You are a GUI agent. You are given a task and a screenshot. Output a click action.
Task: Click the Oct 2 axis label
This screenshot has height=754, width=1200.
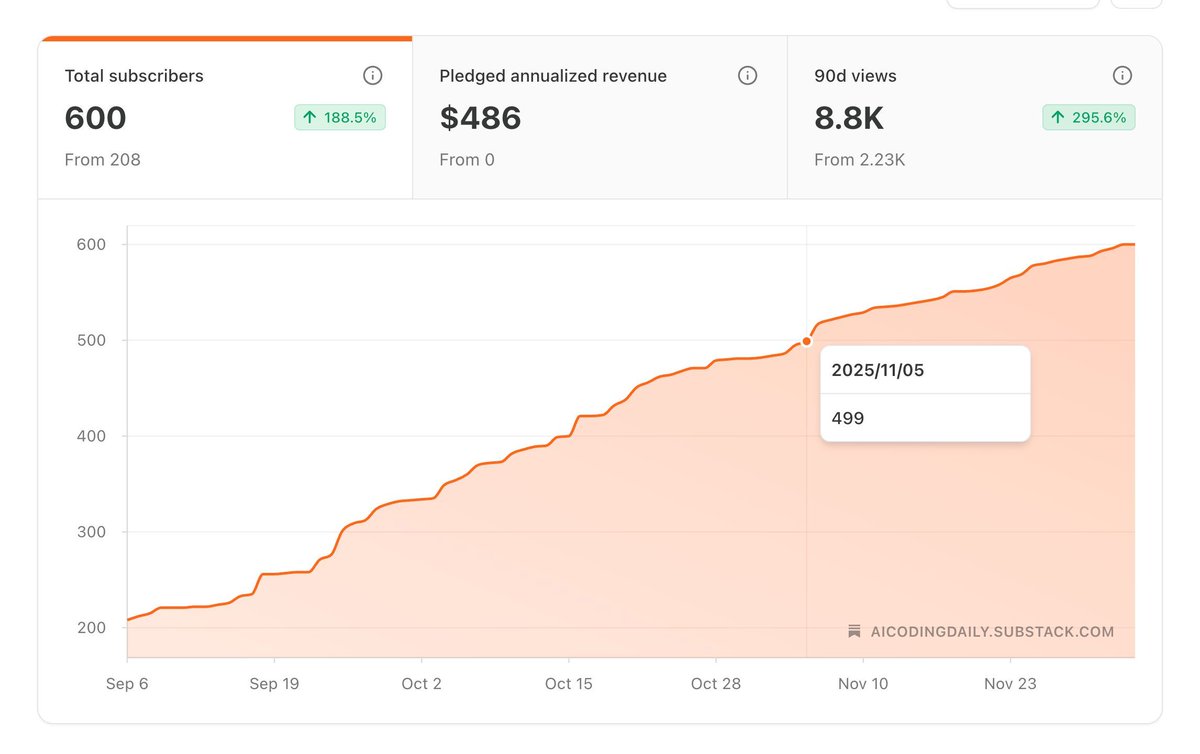[422, 684]
